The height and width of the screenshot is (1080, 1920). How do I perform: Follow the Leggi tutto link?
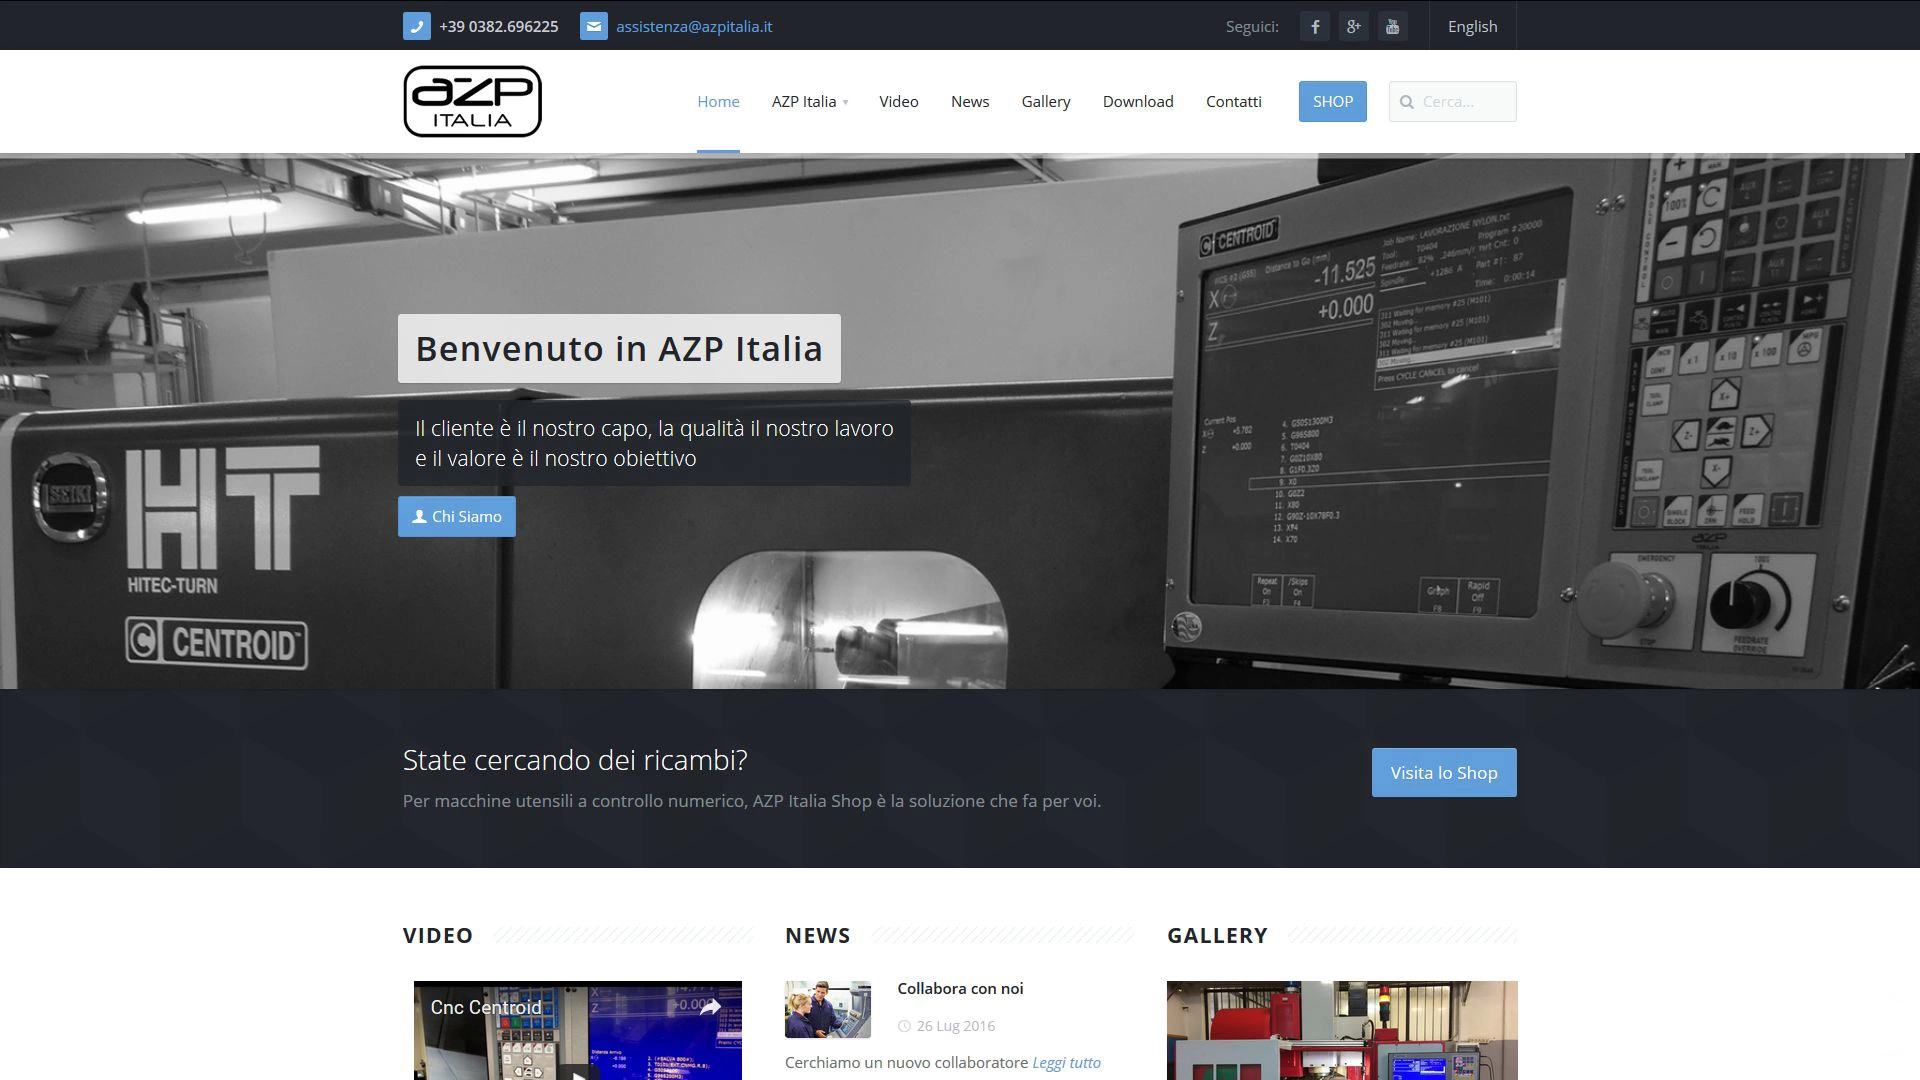point(1066,1063)
